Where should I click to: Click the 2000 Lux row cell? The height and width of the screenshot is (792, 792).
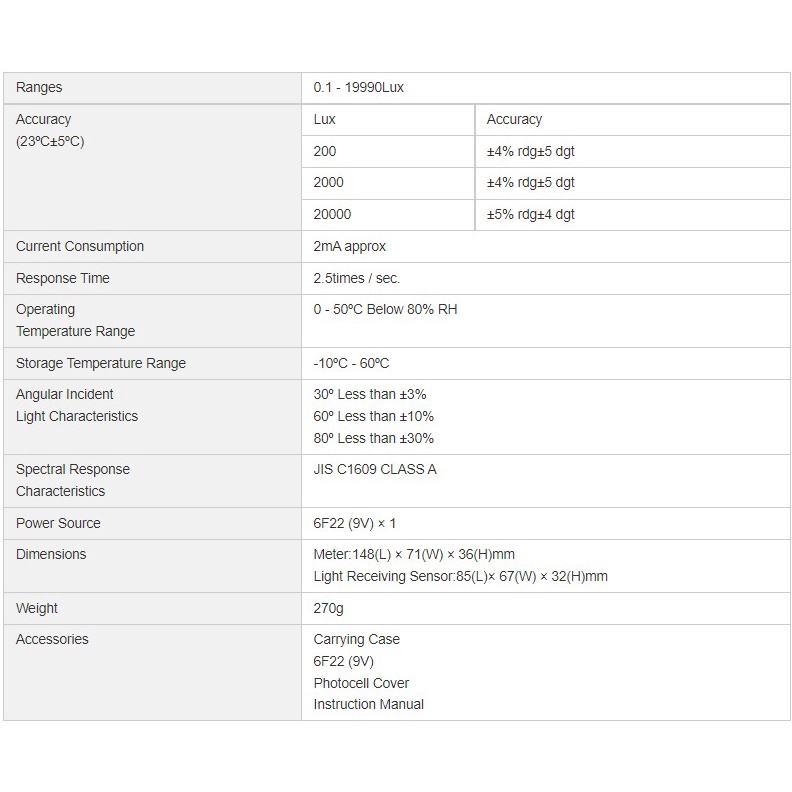(329, 183)
